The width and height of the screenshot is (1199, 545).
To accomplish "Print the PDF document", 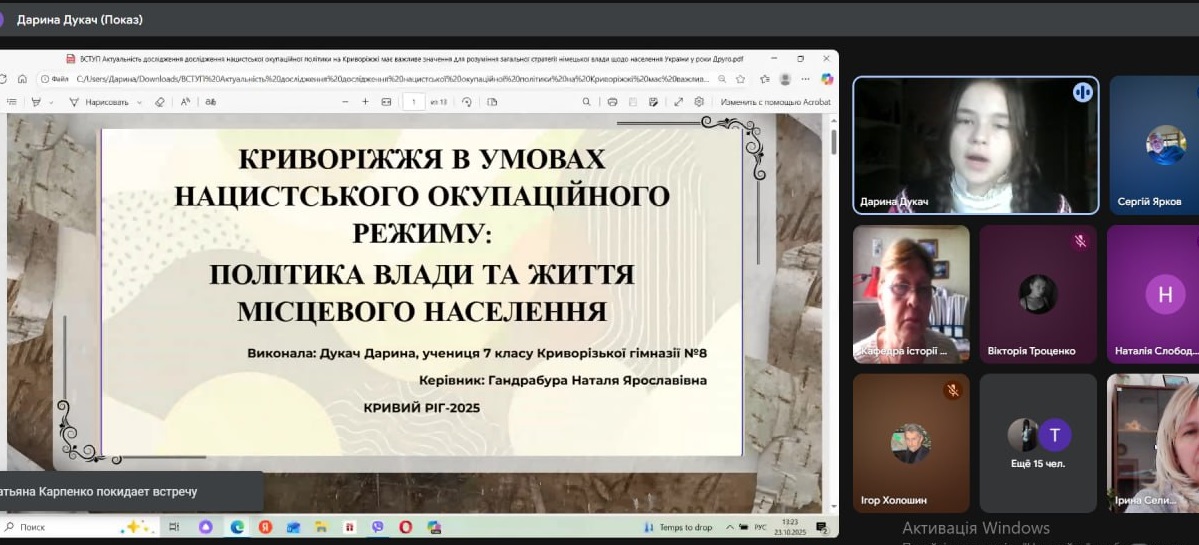I will [x=612, y=102].
